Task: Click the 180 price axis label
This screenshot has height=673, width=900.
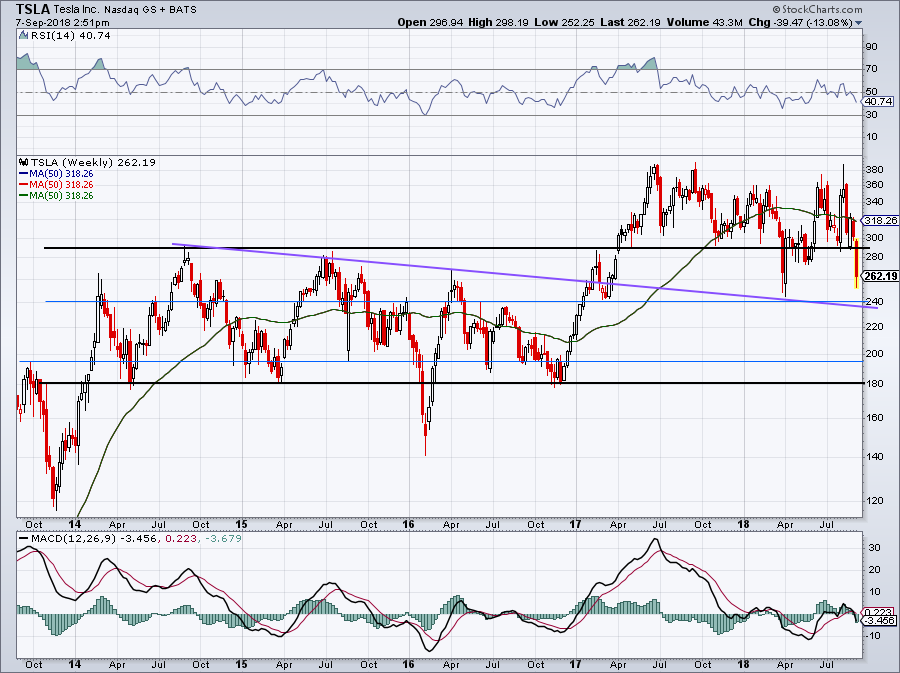Action: pos(874,383)
